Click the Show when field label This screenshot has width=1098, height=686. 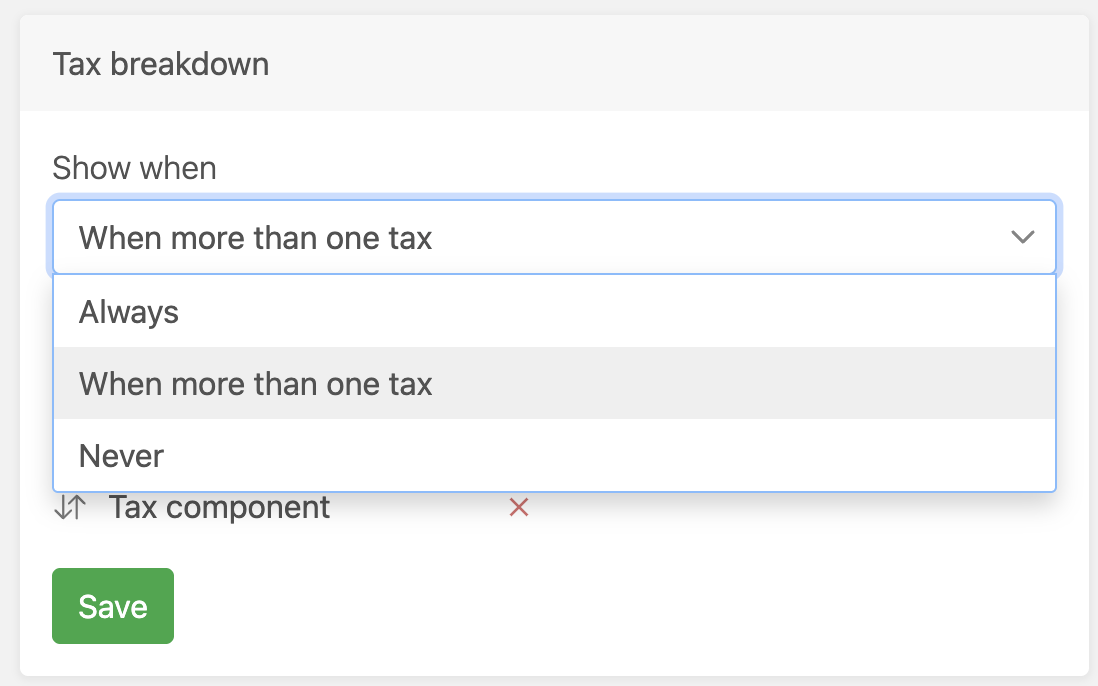134,168
